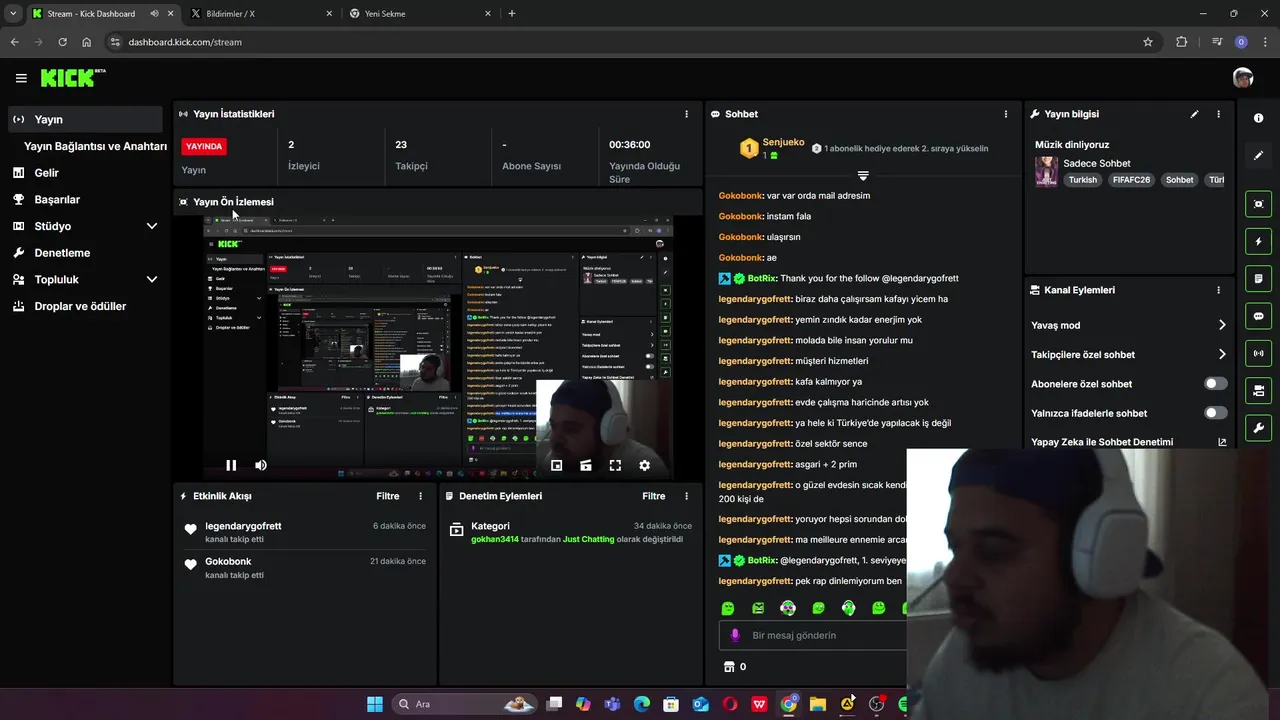Open Denetim Eylemleri Filtre dropdown
Image resolution: width=1280 pixels, height=720 pixels.
[654, 496]
